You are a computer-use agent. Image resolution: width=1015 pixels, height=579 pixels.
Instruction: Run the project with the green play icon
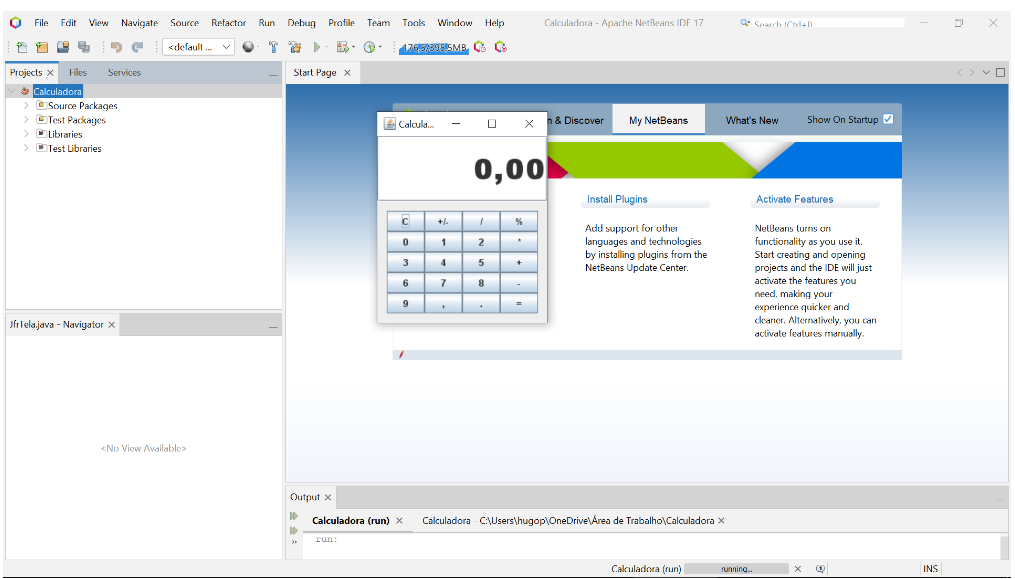317,46
